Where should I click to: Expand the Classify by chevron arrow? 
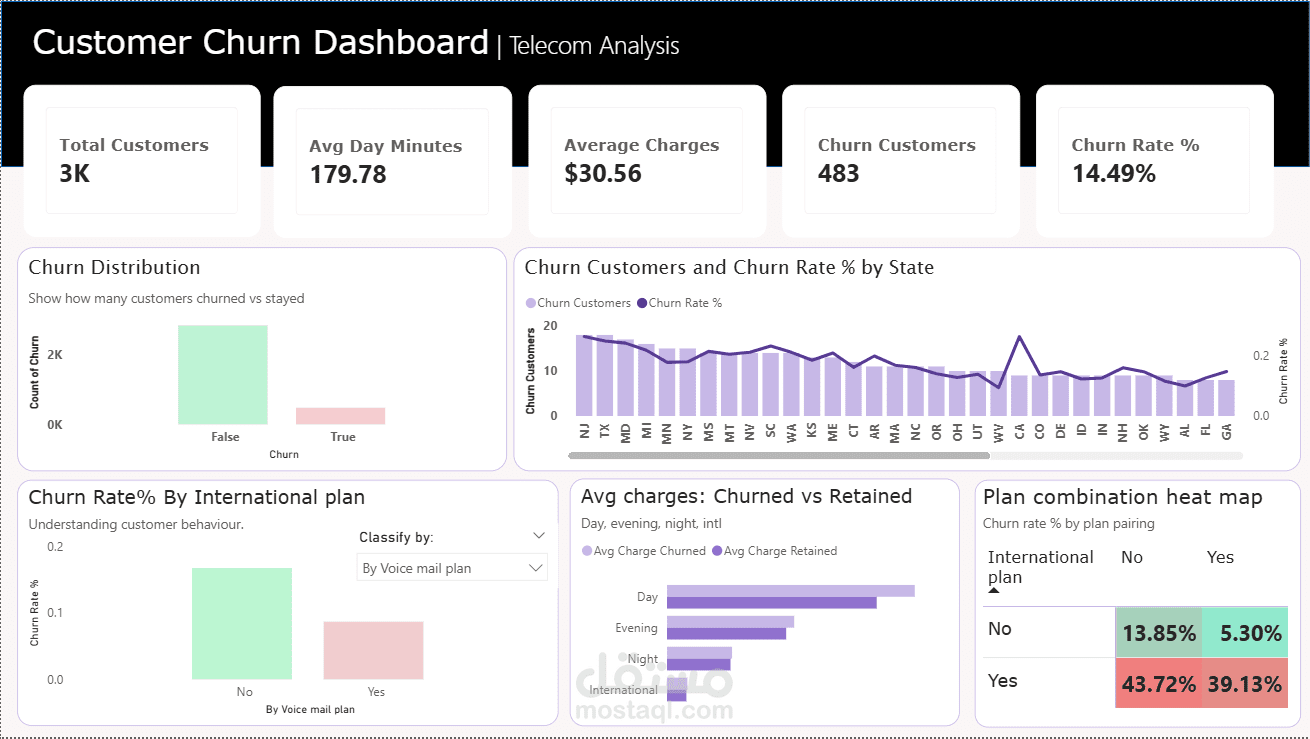pyautogui.click(x=539, y=536)
